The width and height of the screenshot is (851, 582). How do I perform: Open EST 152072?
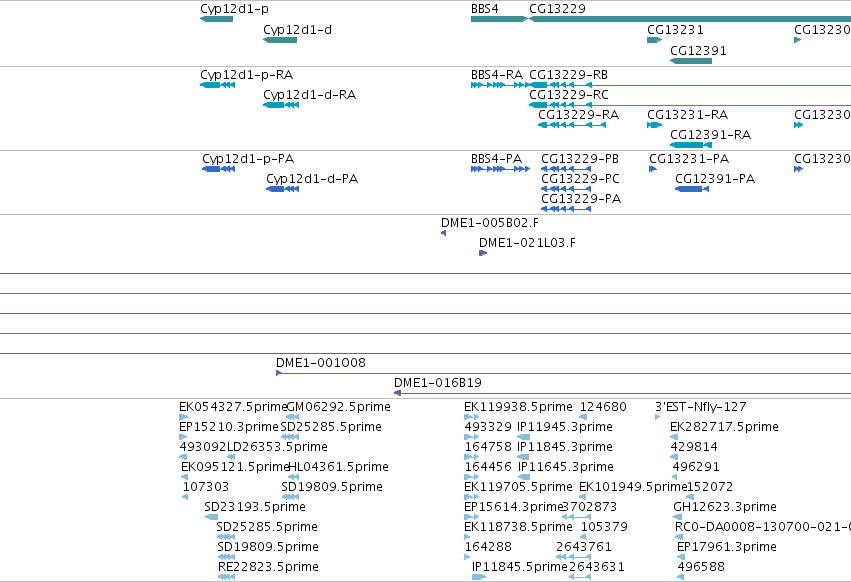coord(690,497)
